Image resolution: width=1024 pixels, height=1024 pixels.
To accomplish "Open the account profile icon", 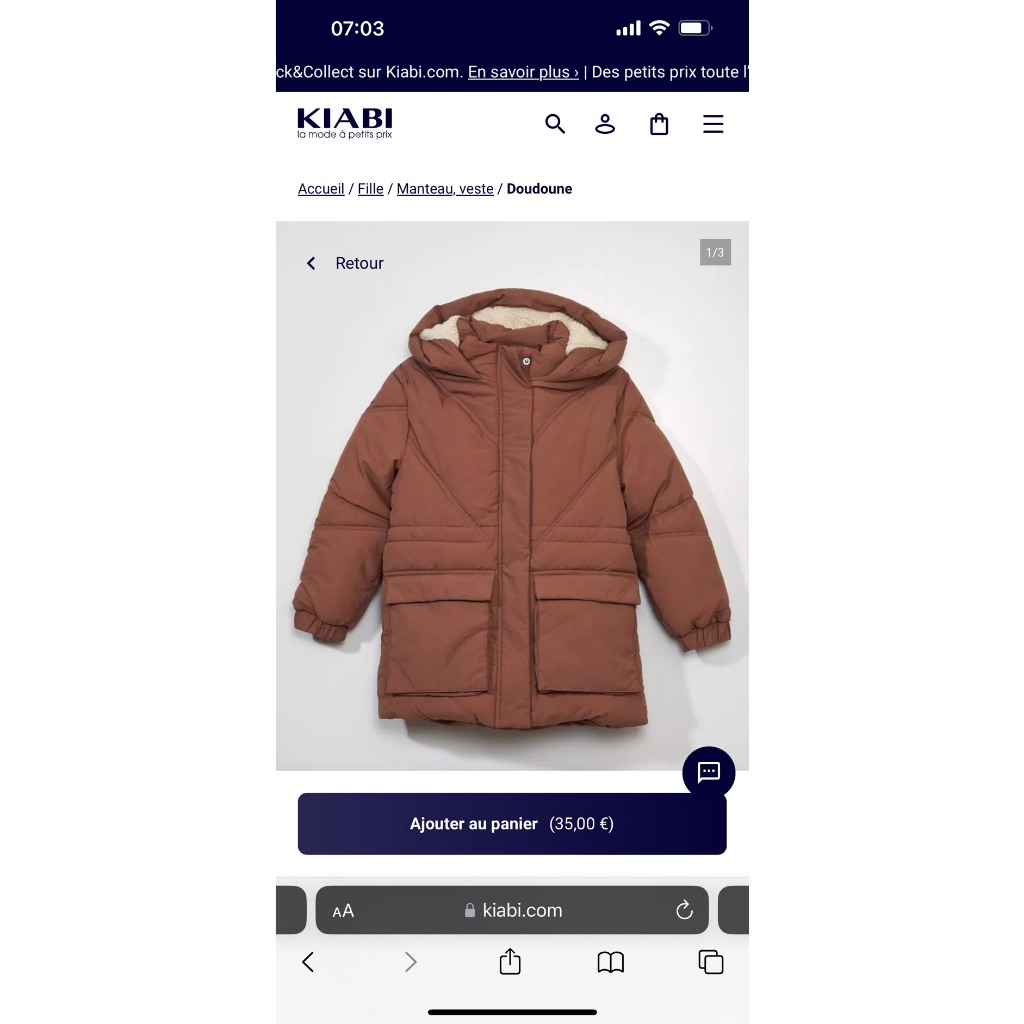I will pos(605,124).
